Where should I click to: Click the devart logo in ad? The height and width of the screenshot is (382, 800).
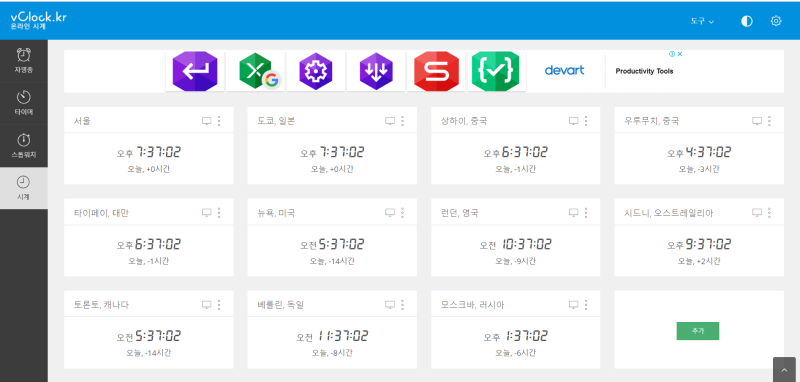[x=564, y=70]
